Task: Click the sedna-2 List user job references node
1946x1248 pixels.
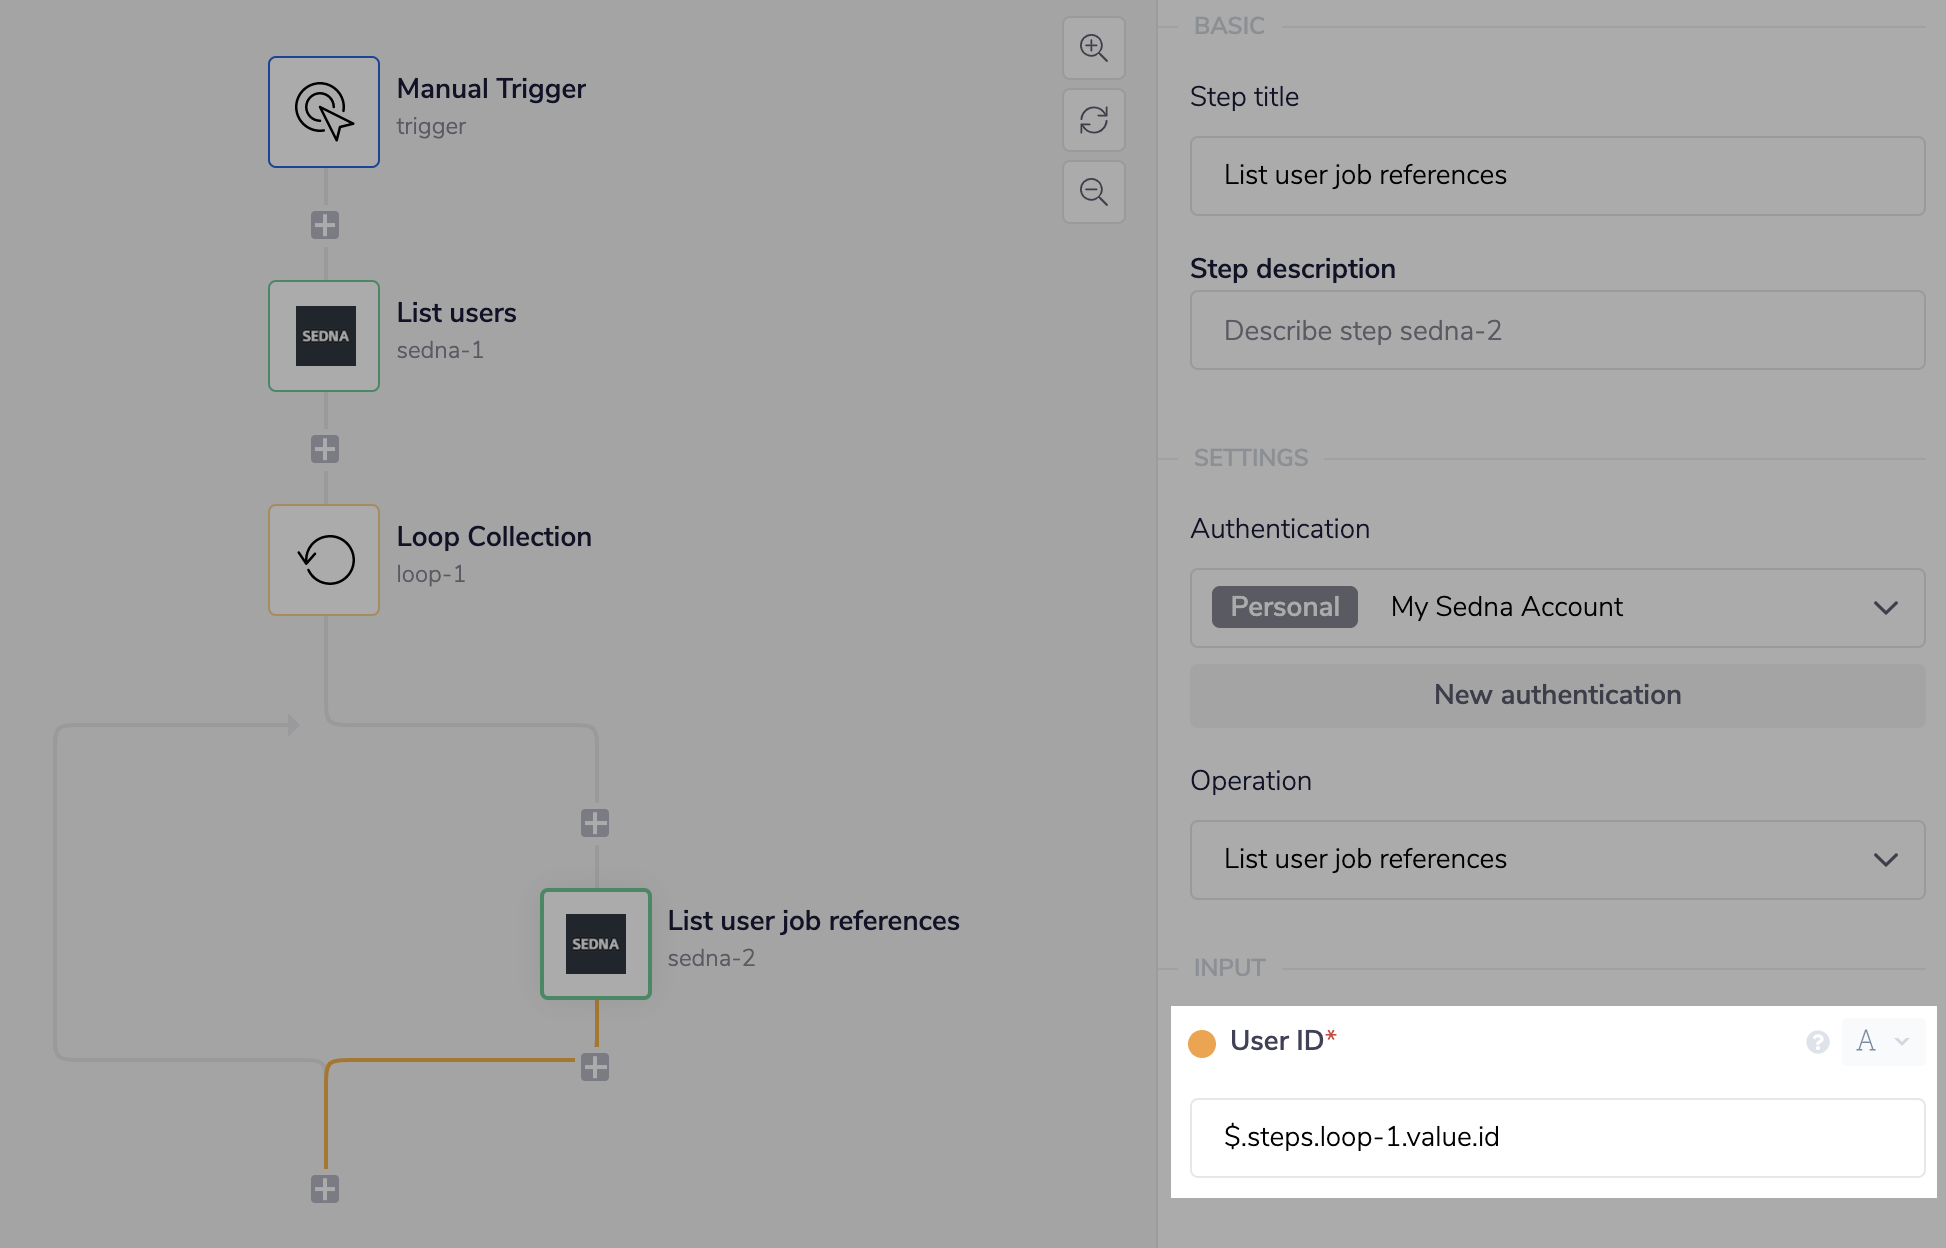Action: click(595, 943)
